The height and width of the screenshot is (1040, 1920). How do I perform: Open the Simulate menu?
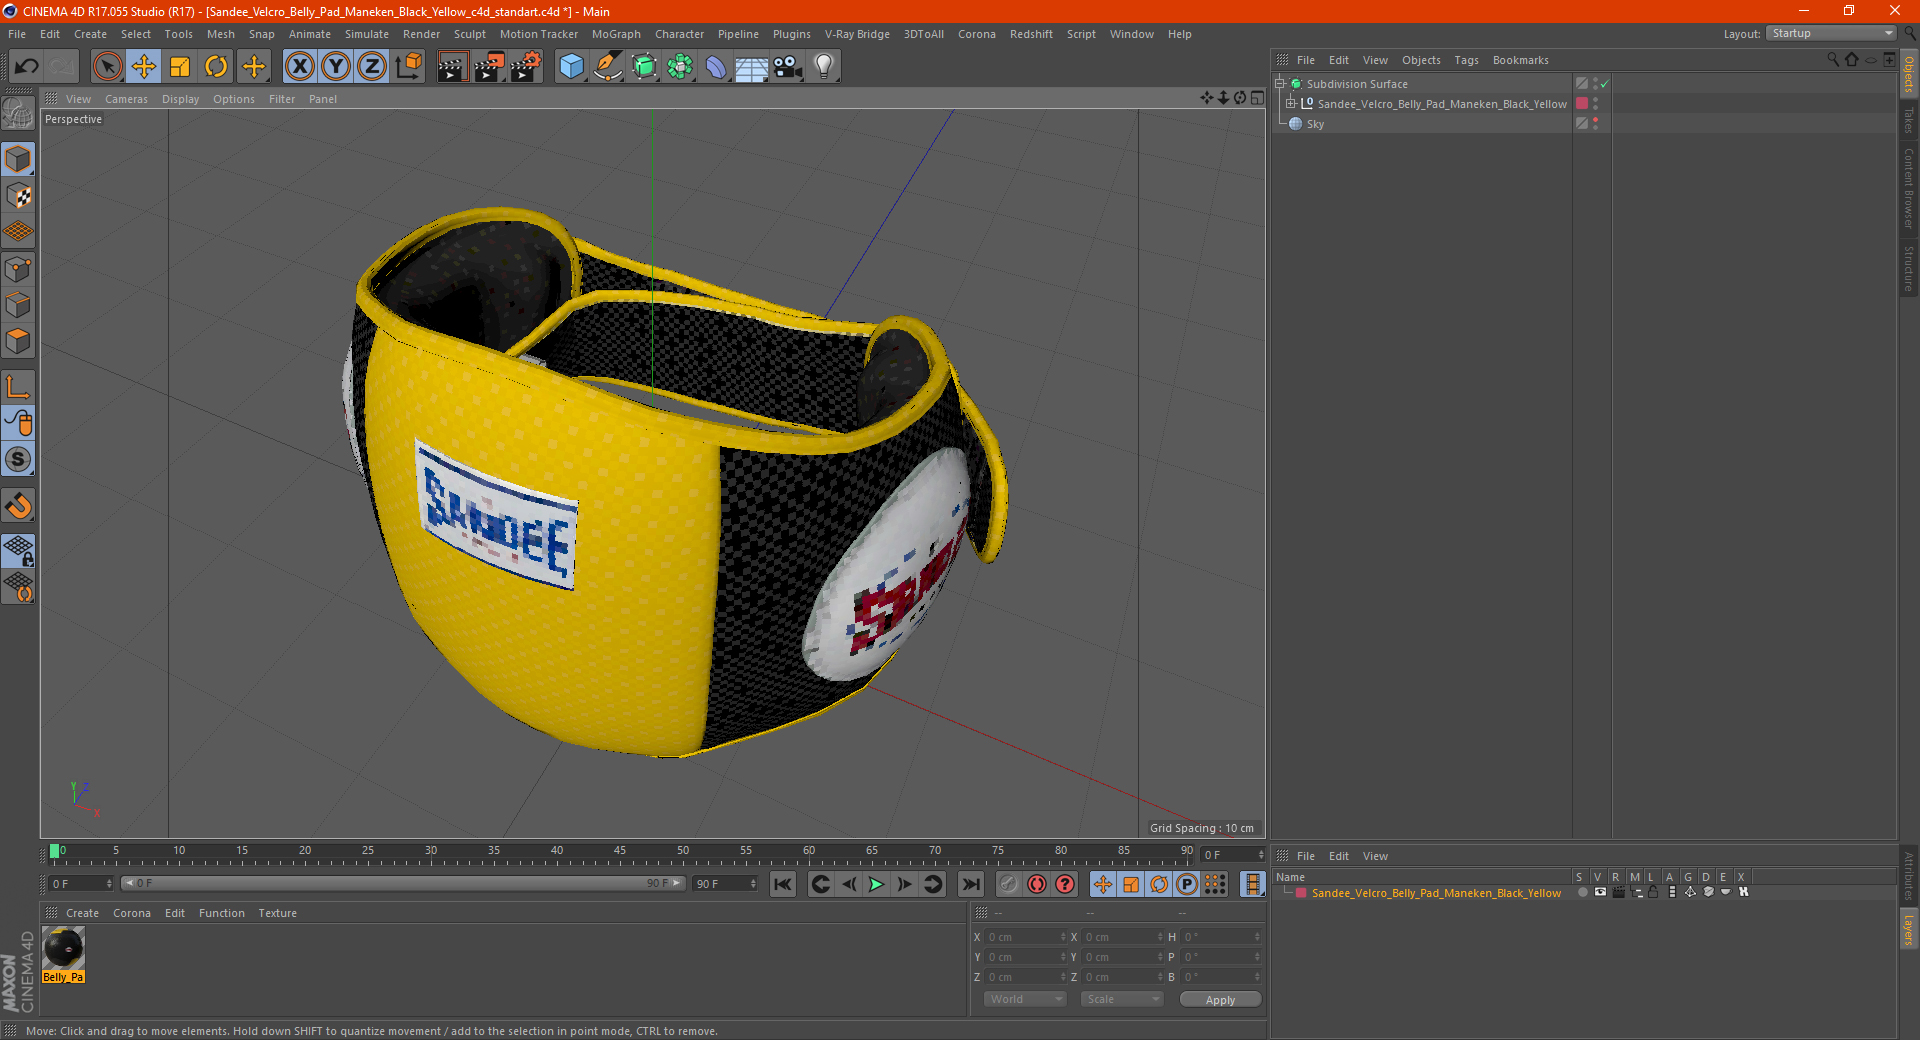[x=367, y=34]
